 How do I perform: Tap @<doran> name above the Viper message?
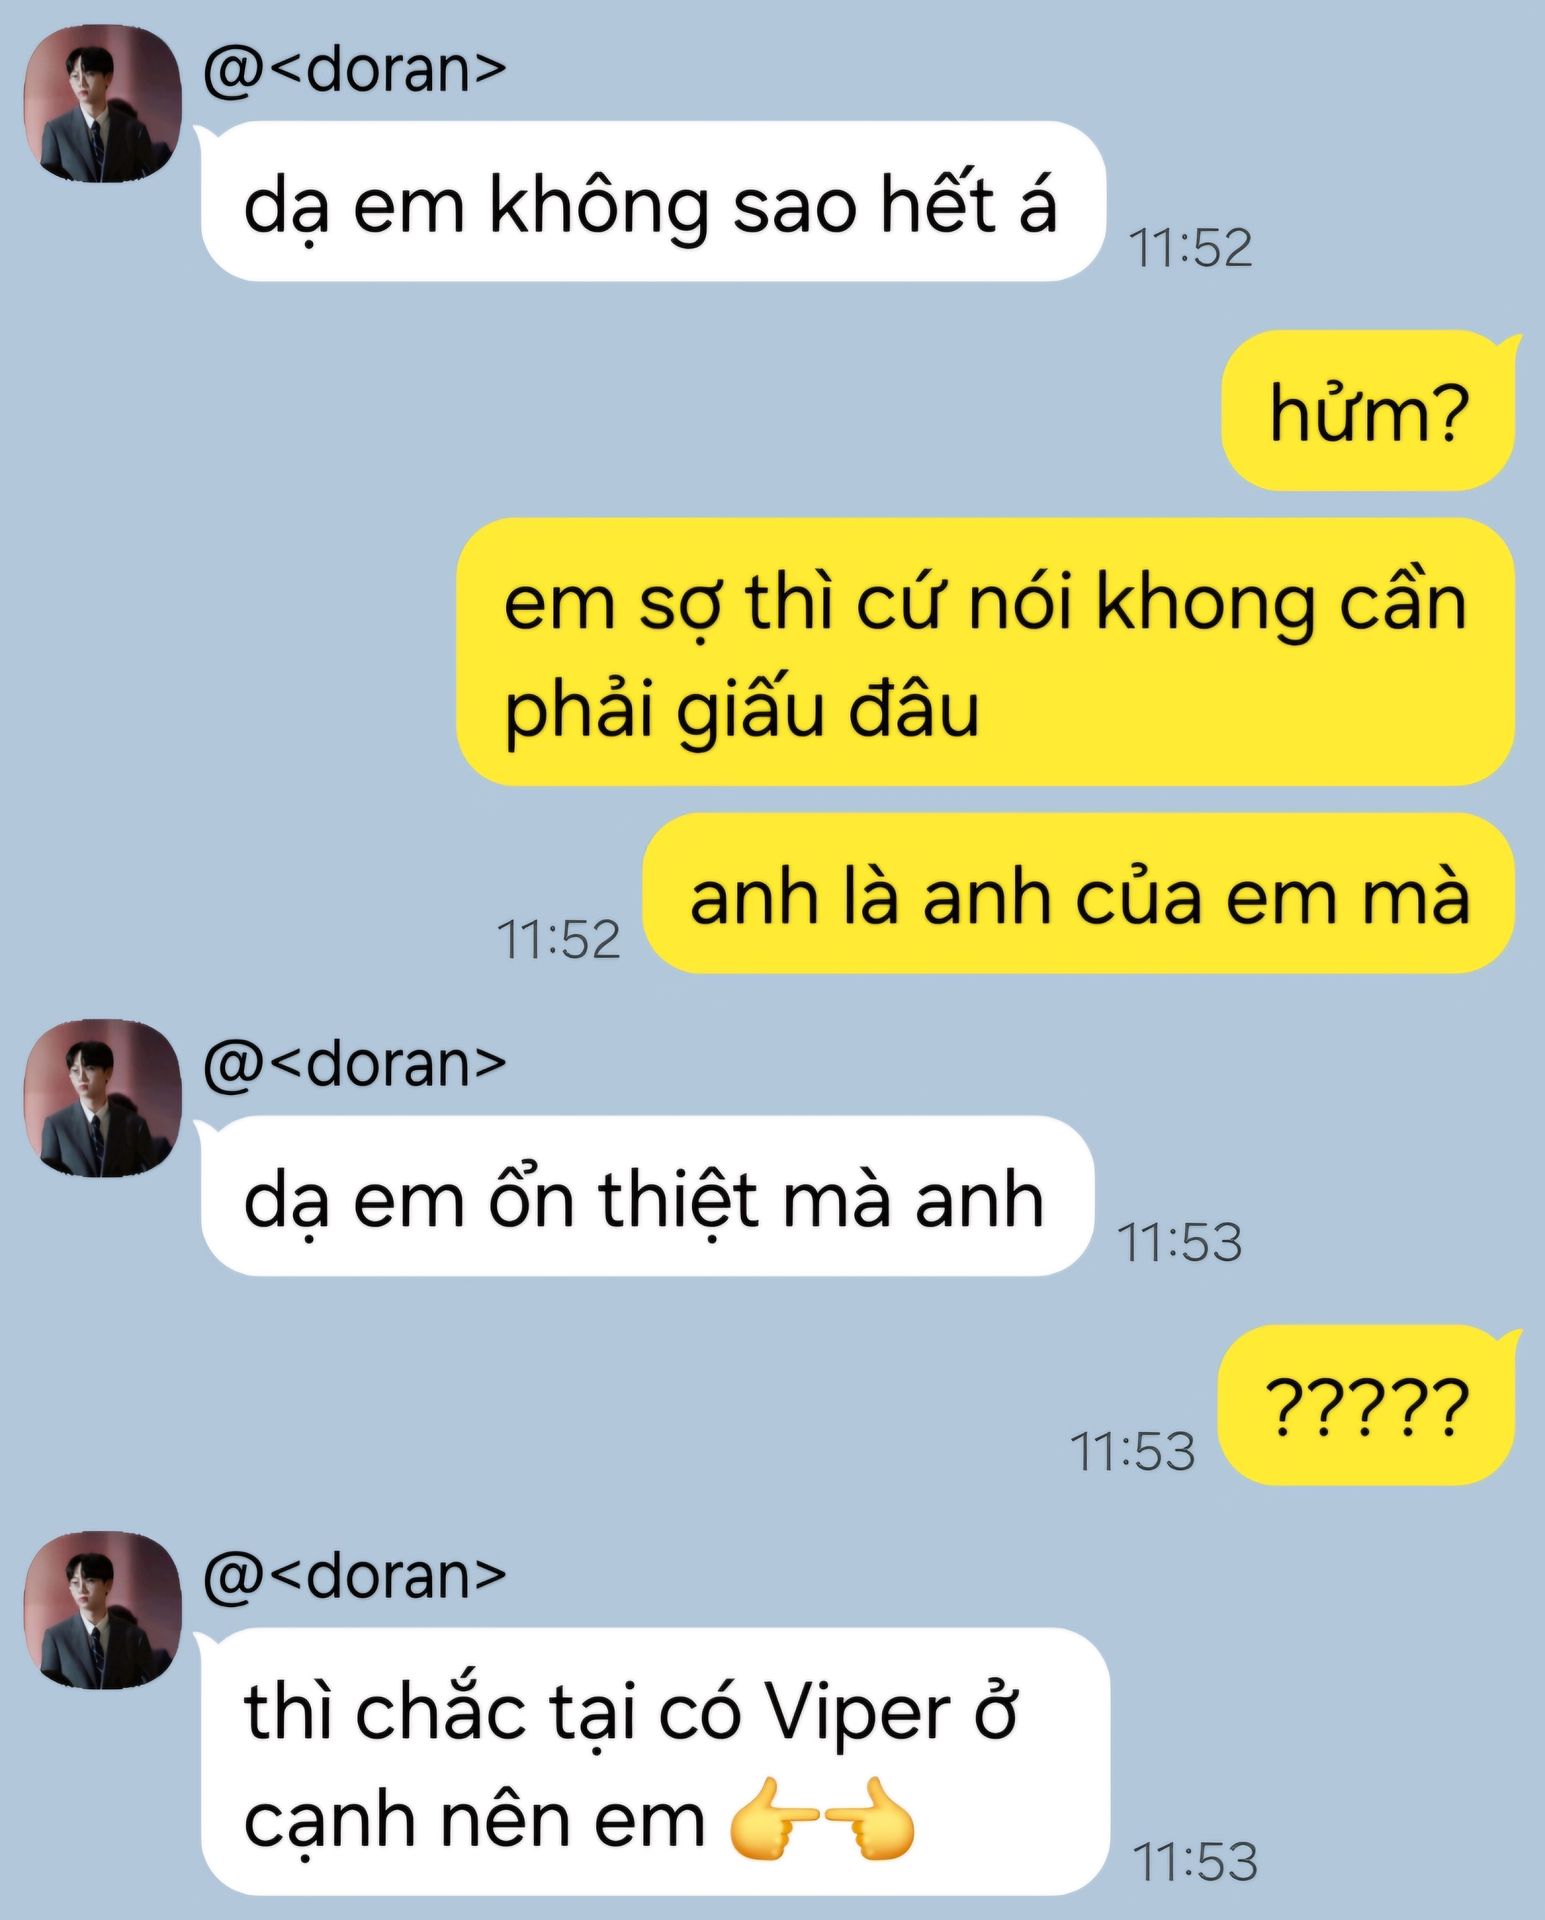pyautogui.click(x=355, y=1576)
